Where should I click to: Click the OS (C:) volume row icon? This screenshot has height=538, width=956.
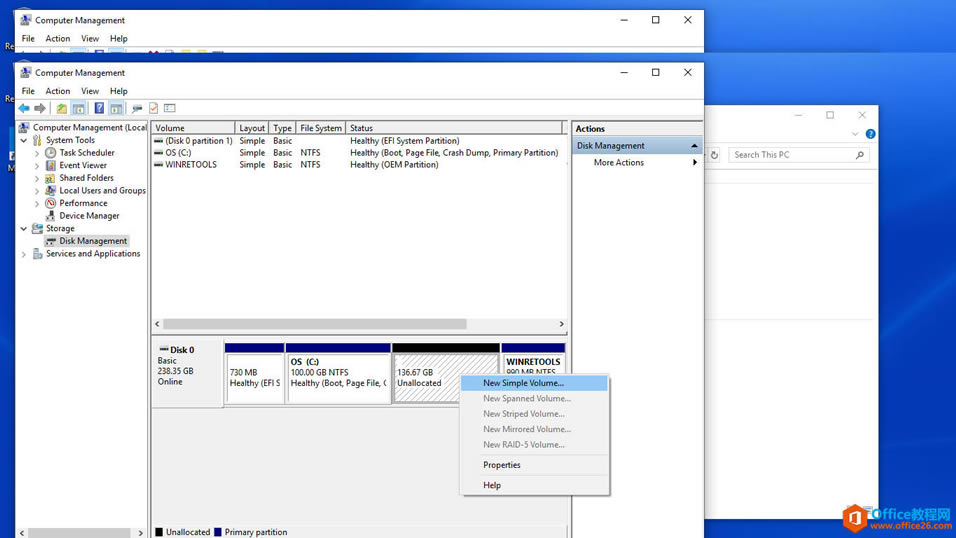coord(159,152)
